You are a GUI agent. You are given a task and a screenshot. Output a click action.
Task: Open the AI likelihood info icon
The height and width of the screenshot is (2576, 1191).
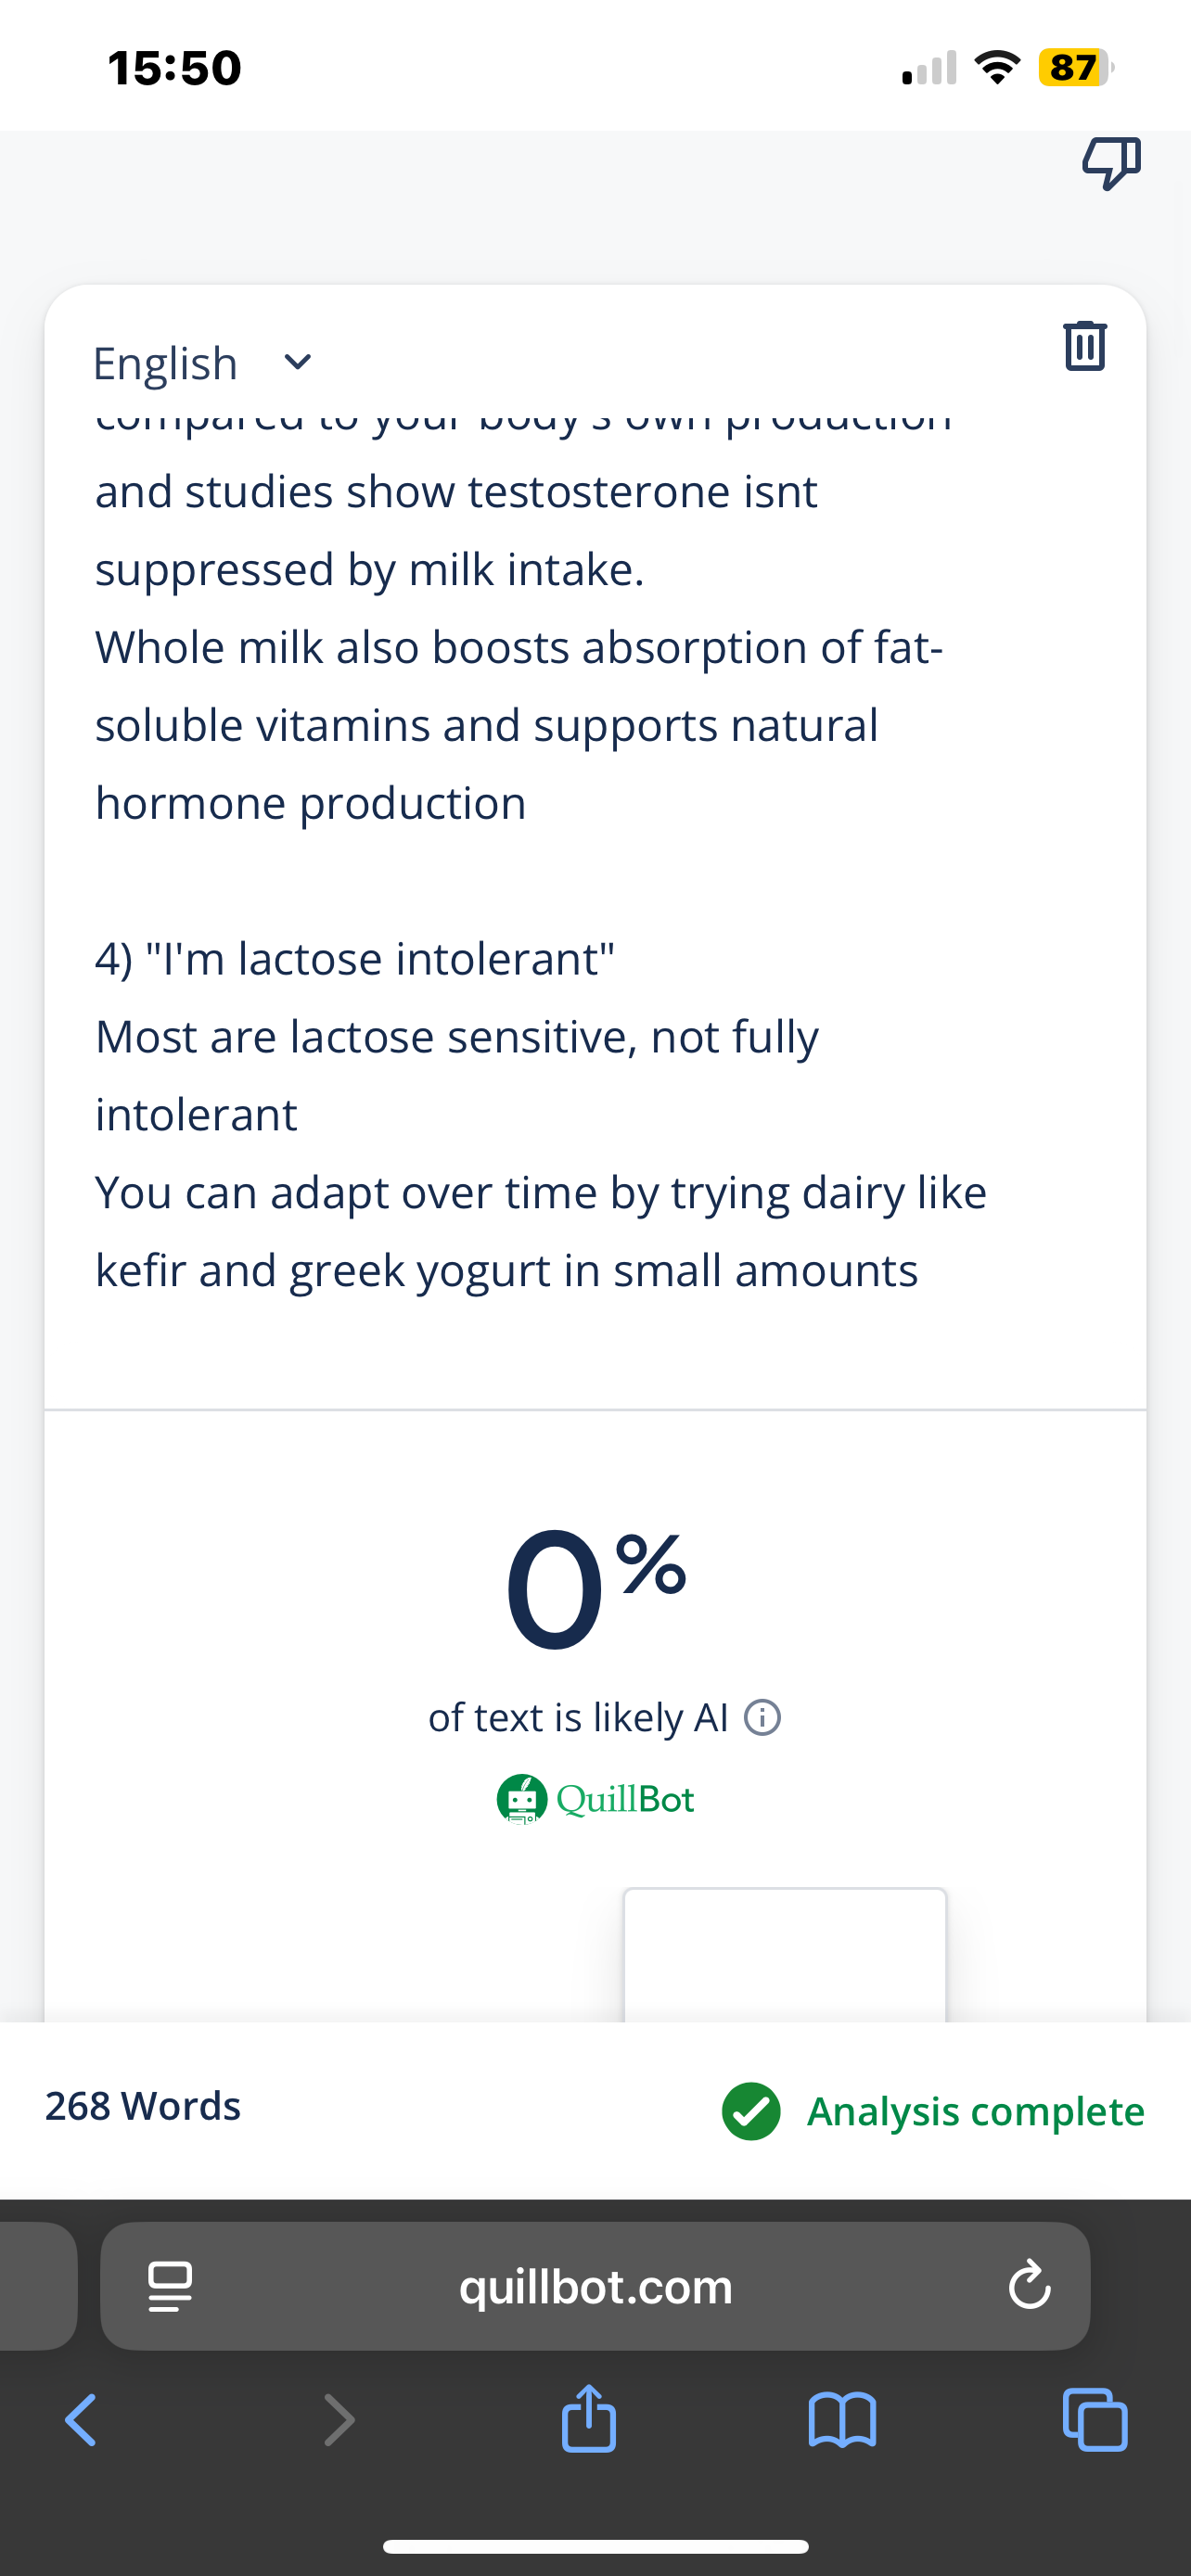click(x=763, y=1718)
